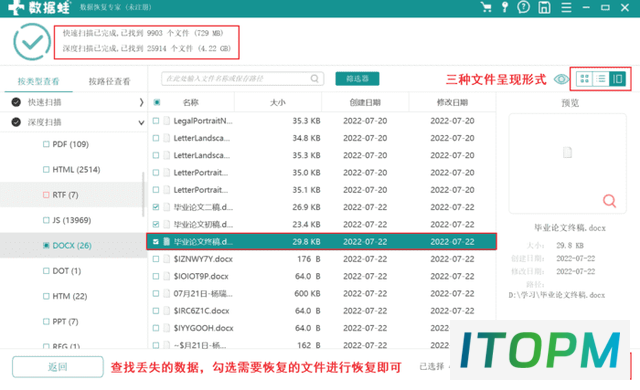640x390 pixels.
Task: Check the PPT (7) type checkbox
Action: (x=46, y=321)
